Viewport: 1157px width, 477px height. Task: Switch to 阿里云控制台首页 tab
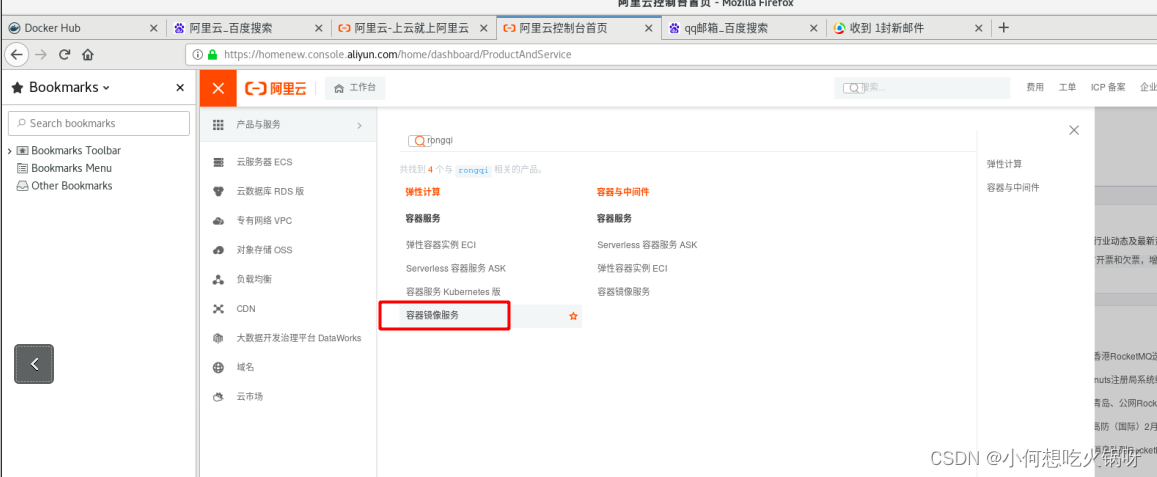578,28
